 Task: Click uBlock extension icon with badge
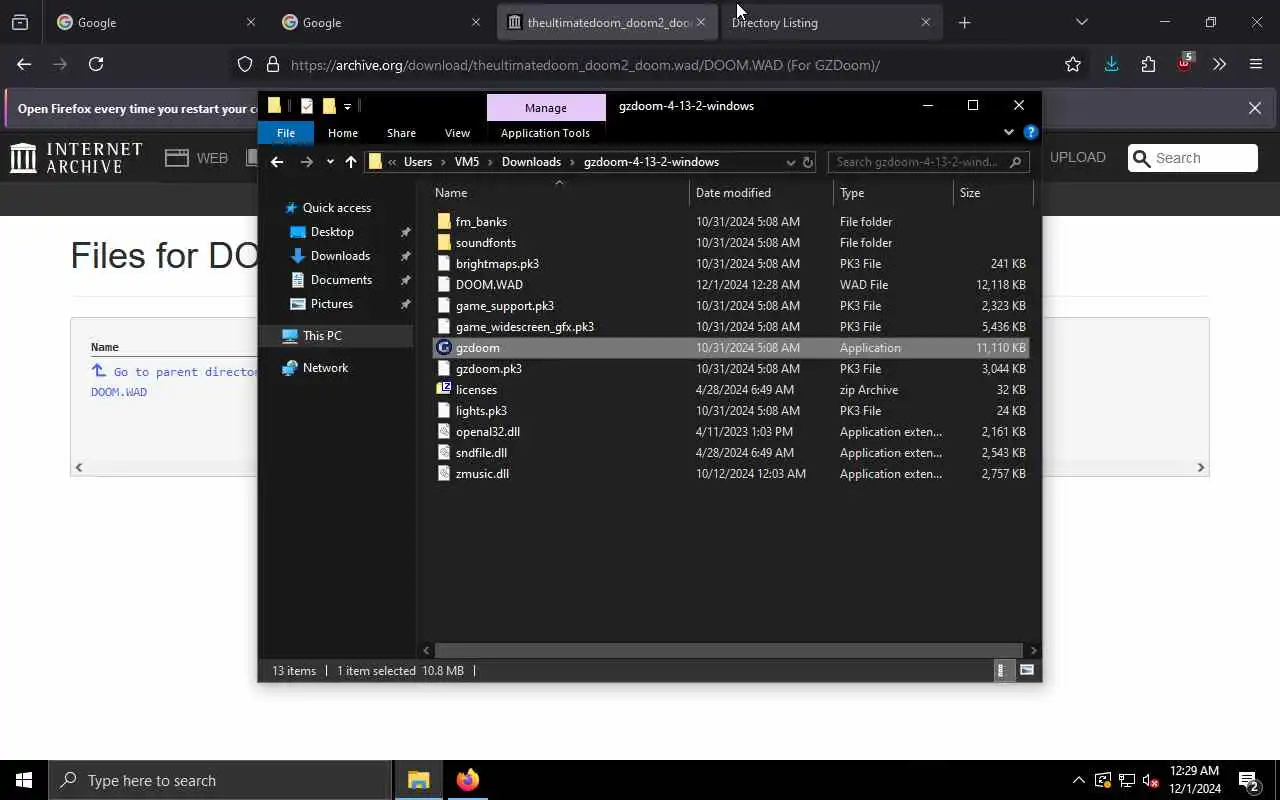[1185, 63]
